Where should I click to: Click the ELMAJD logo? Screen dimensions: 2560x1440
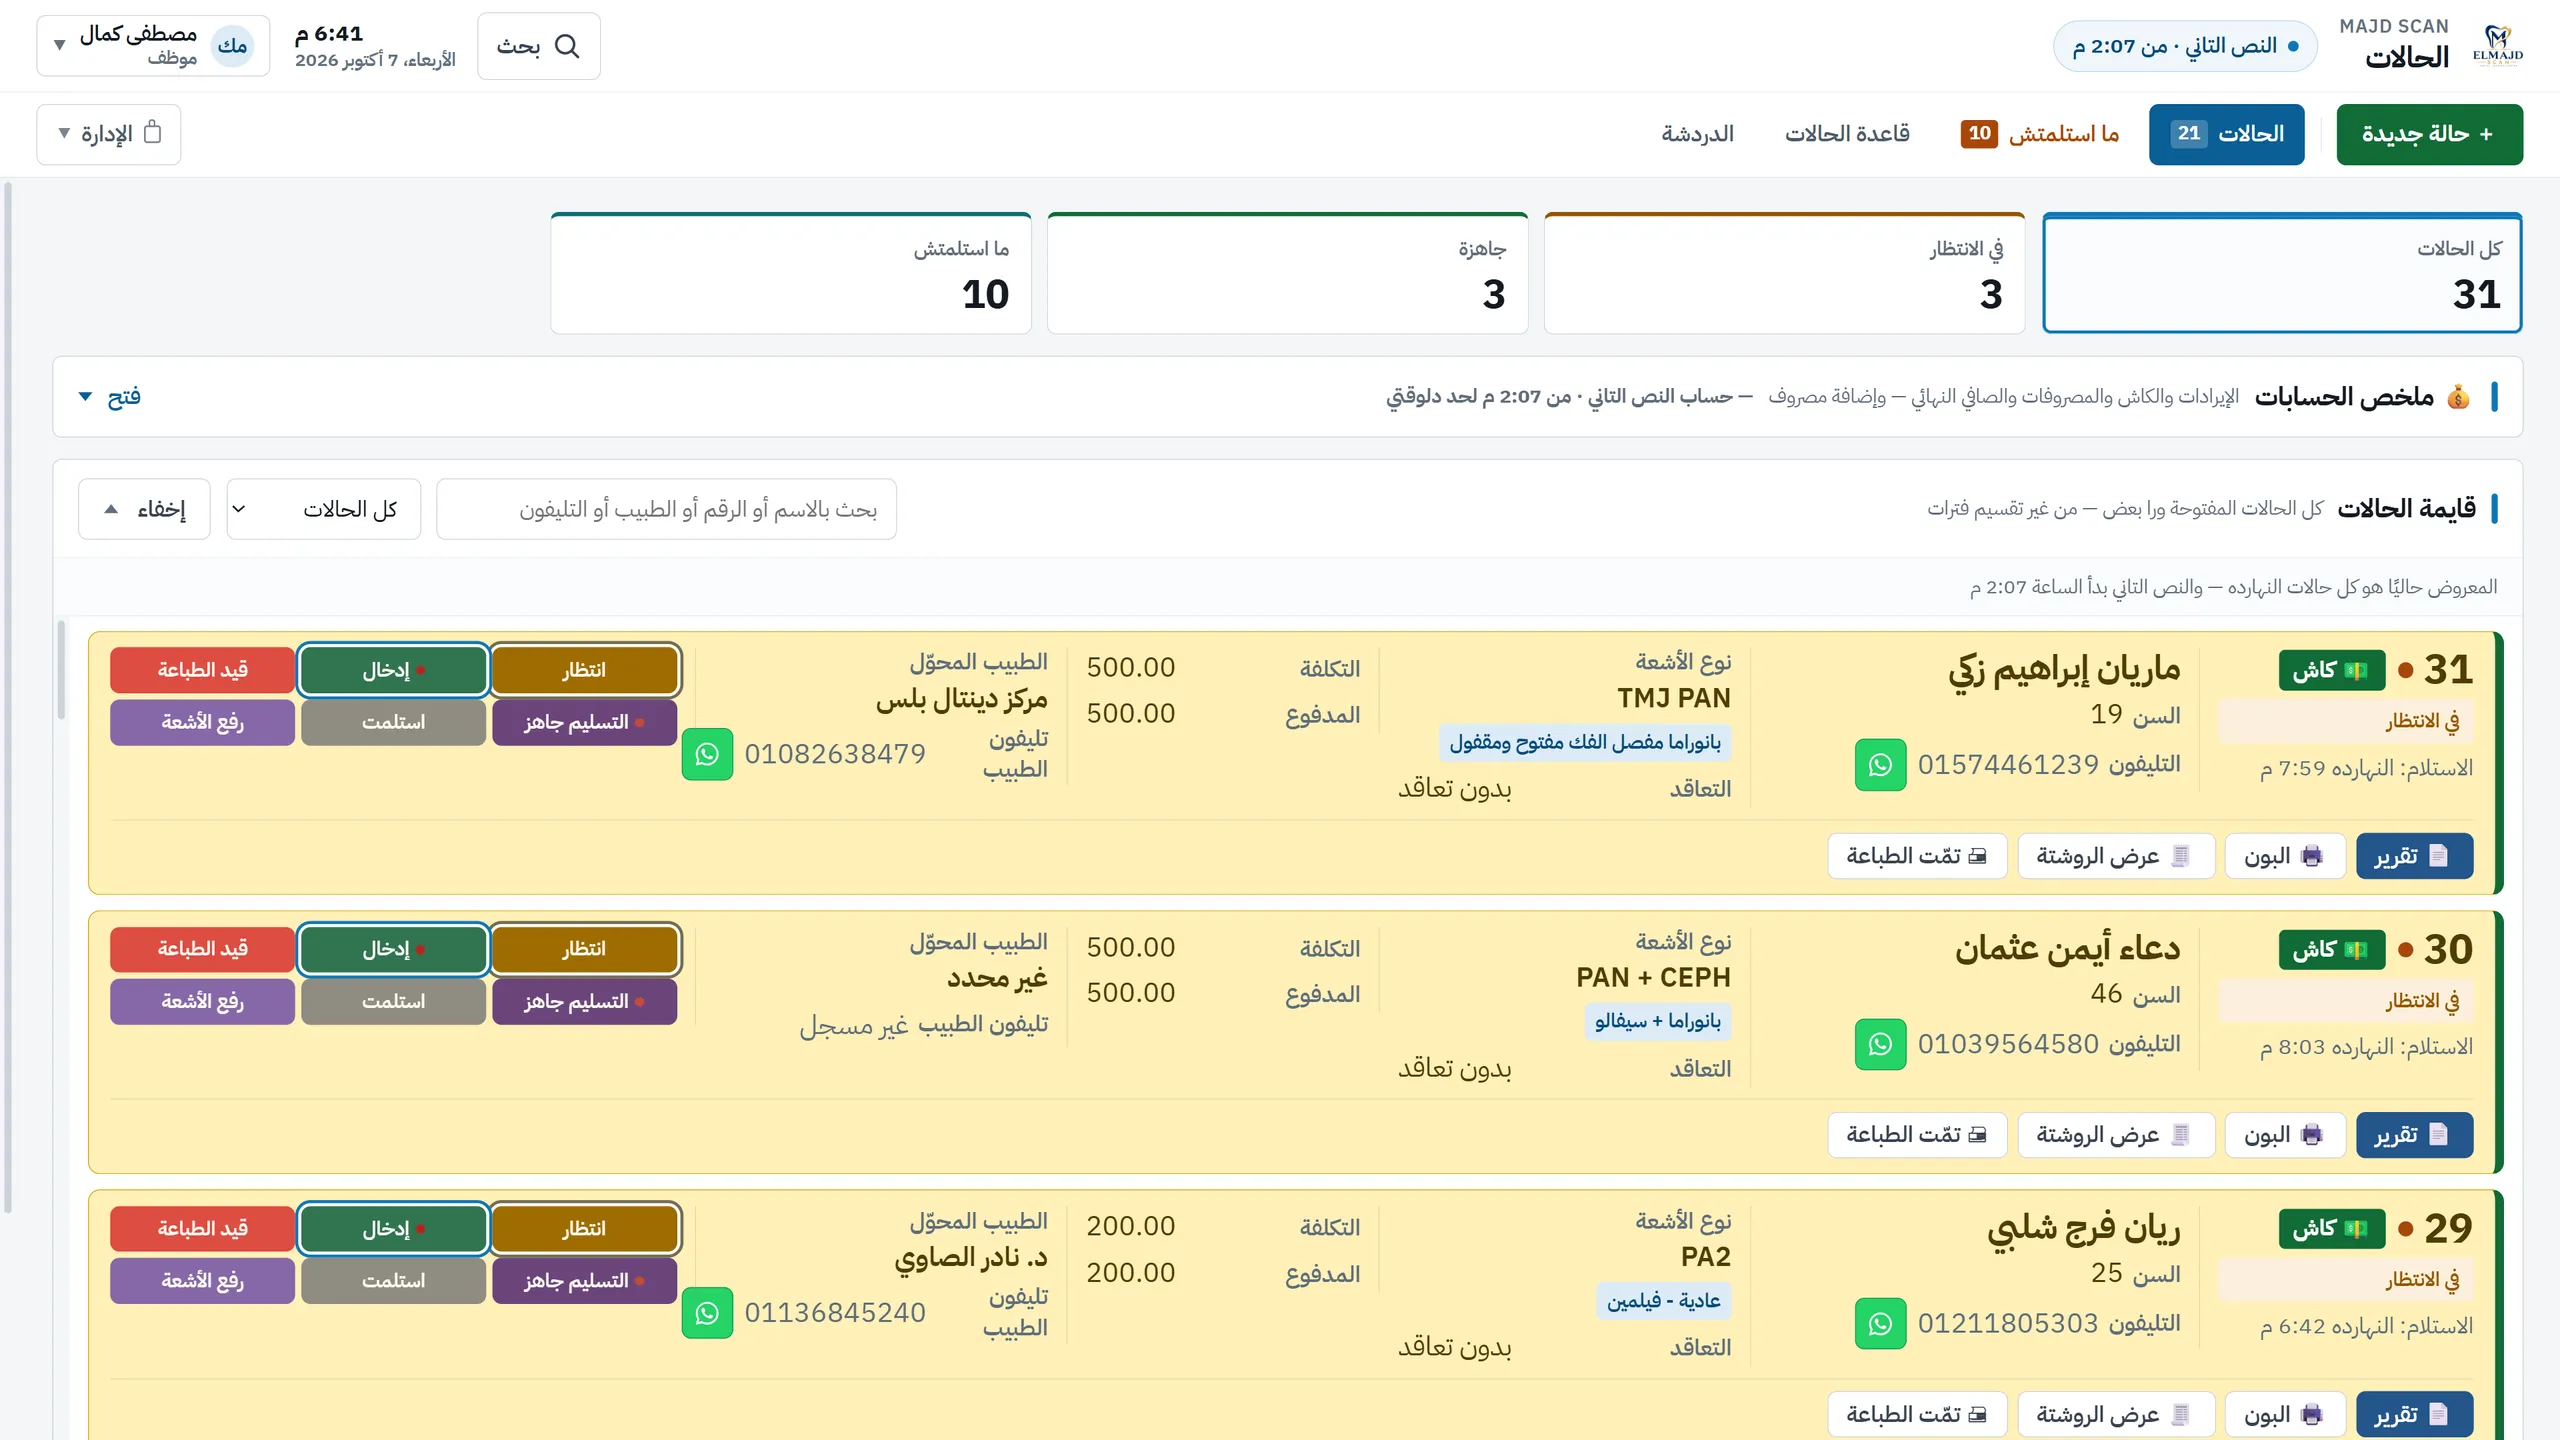tap(2497, 46)
